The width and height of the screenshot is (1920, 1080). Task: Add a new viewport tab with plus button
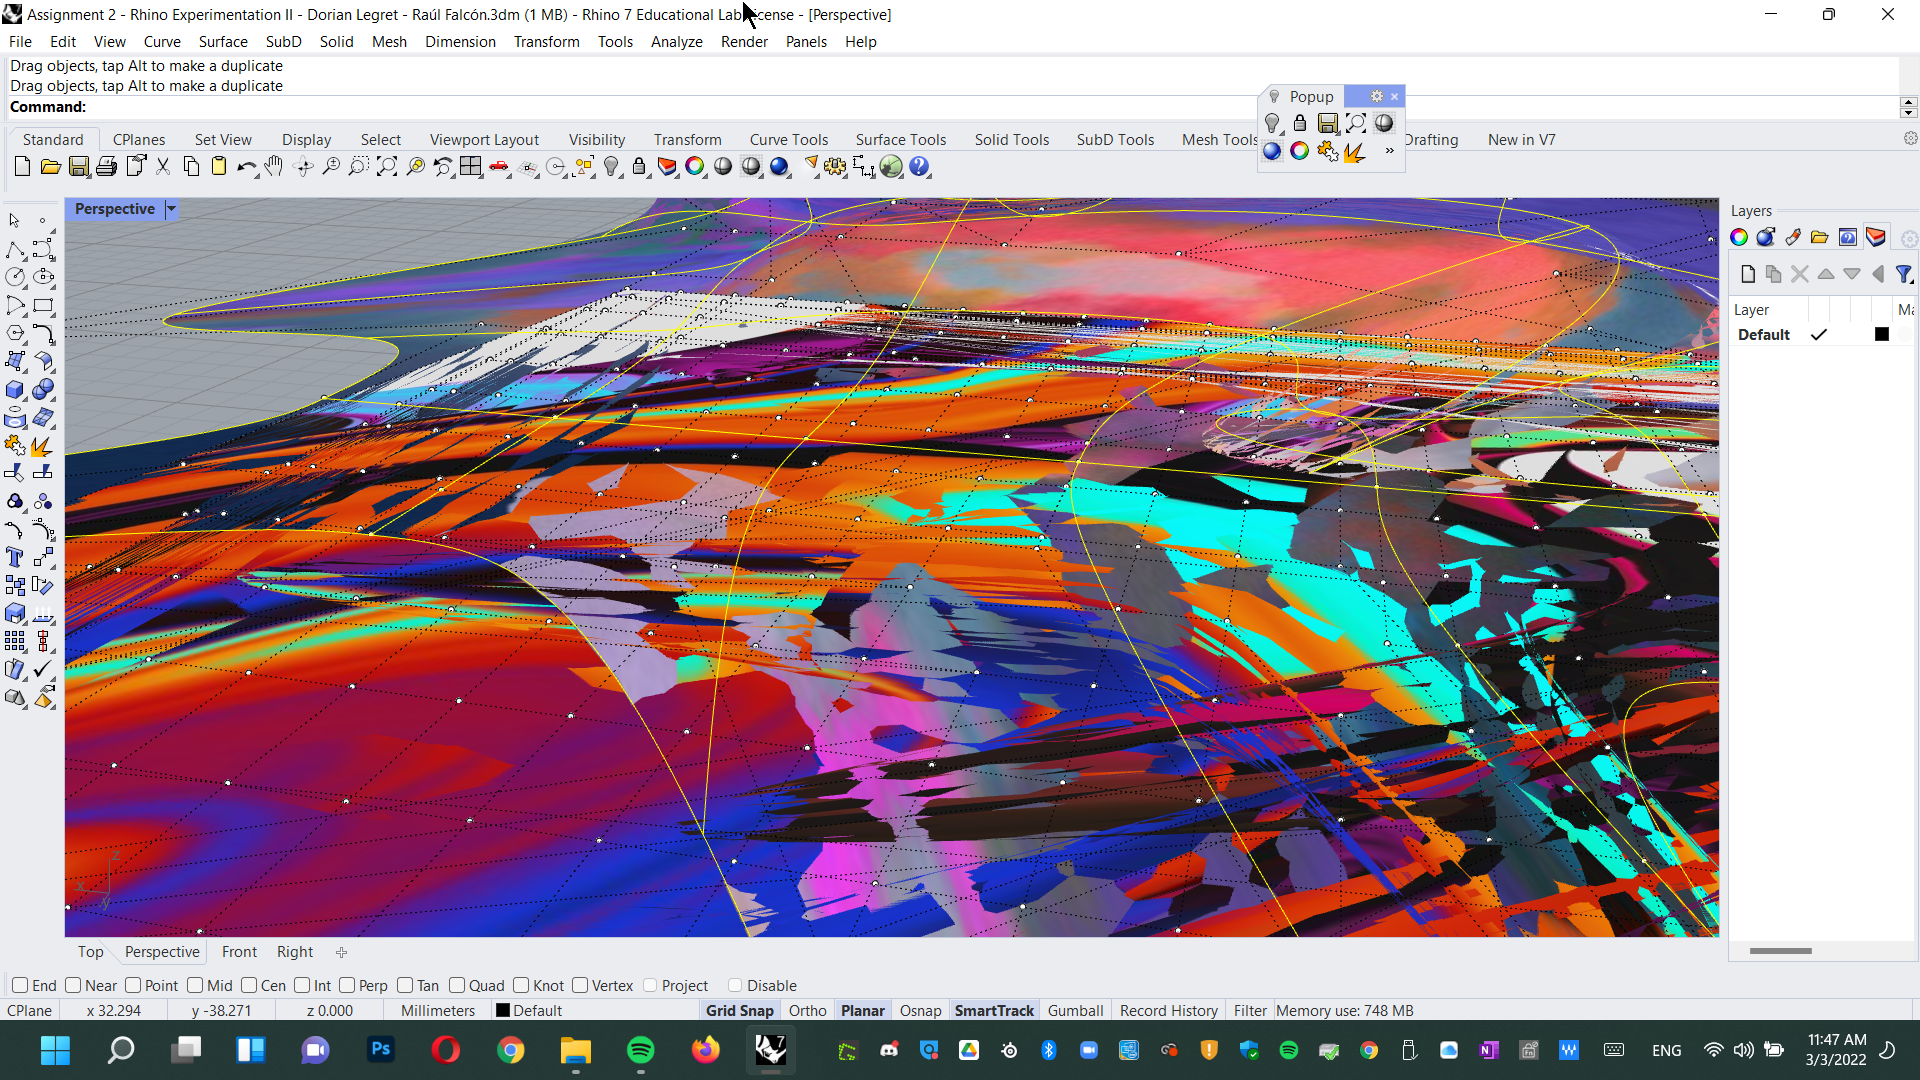click(341, 952)
